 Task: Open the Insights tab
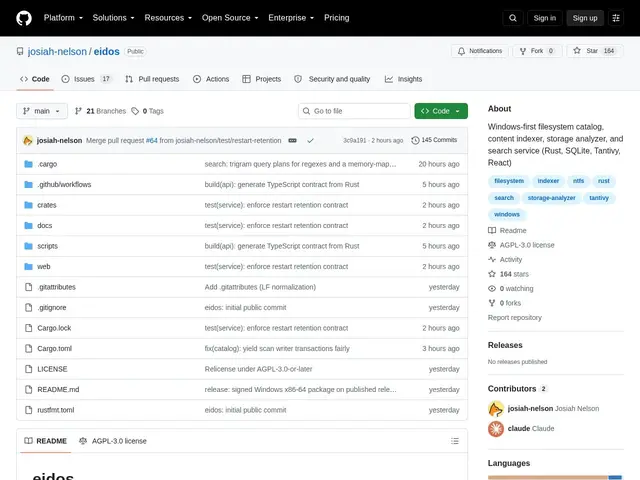(x=404, y=79)
